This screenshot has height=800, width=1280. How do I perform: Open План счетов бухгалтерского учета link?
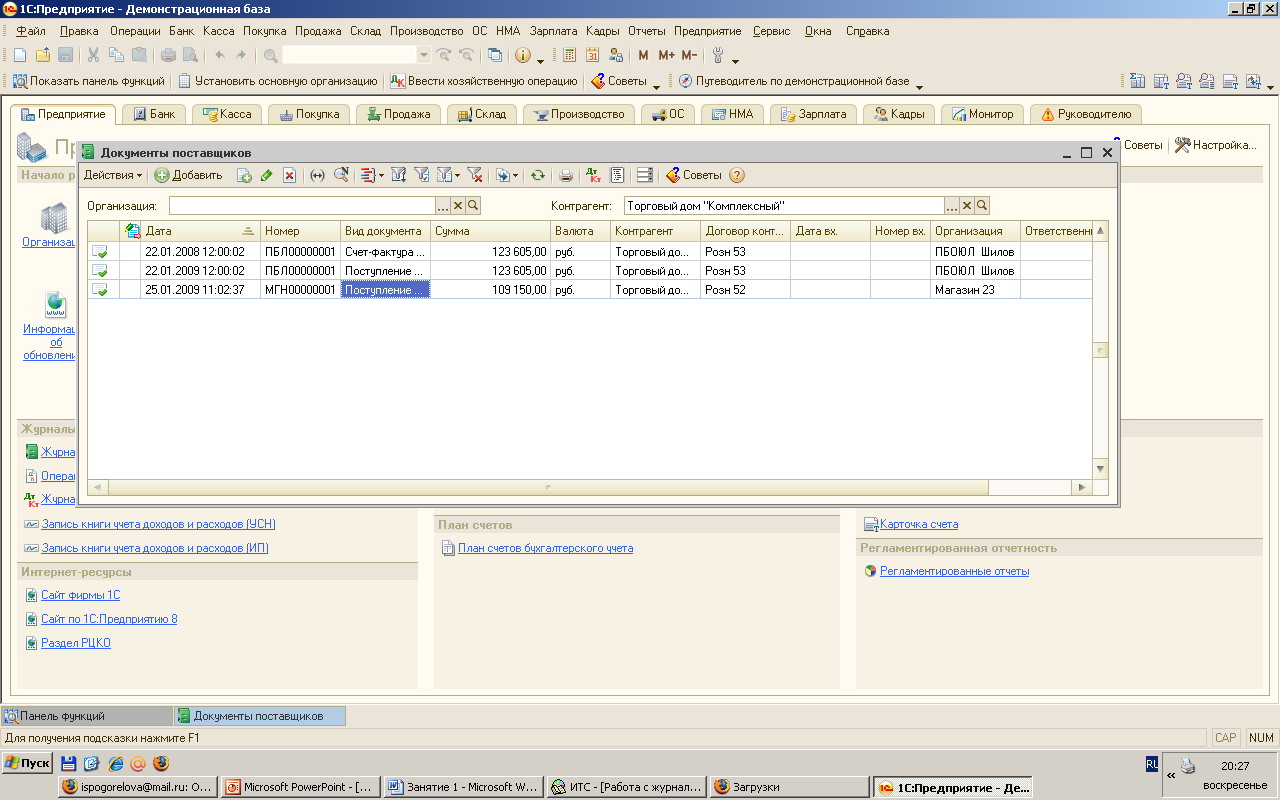(x=545, y=548)
